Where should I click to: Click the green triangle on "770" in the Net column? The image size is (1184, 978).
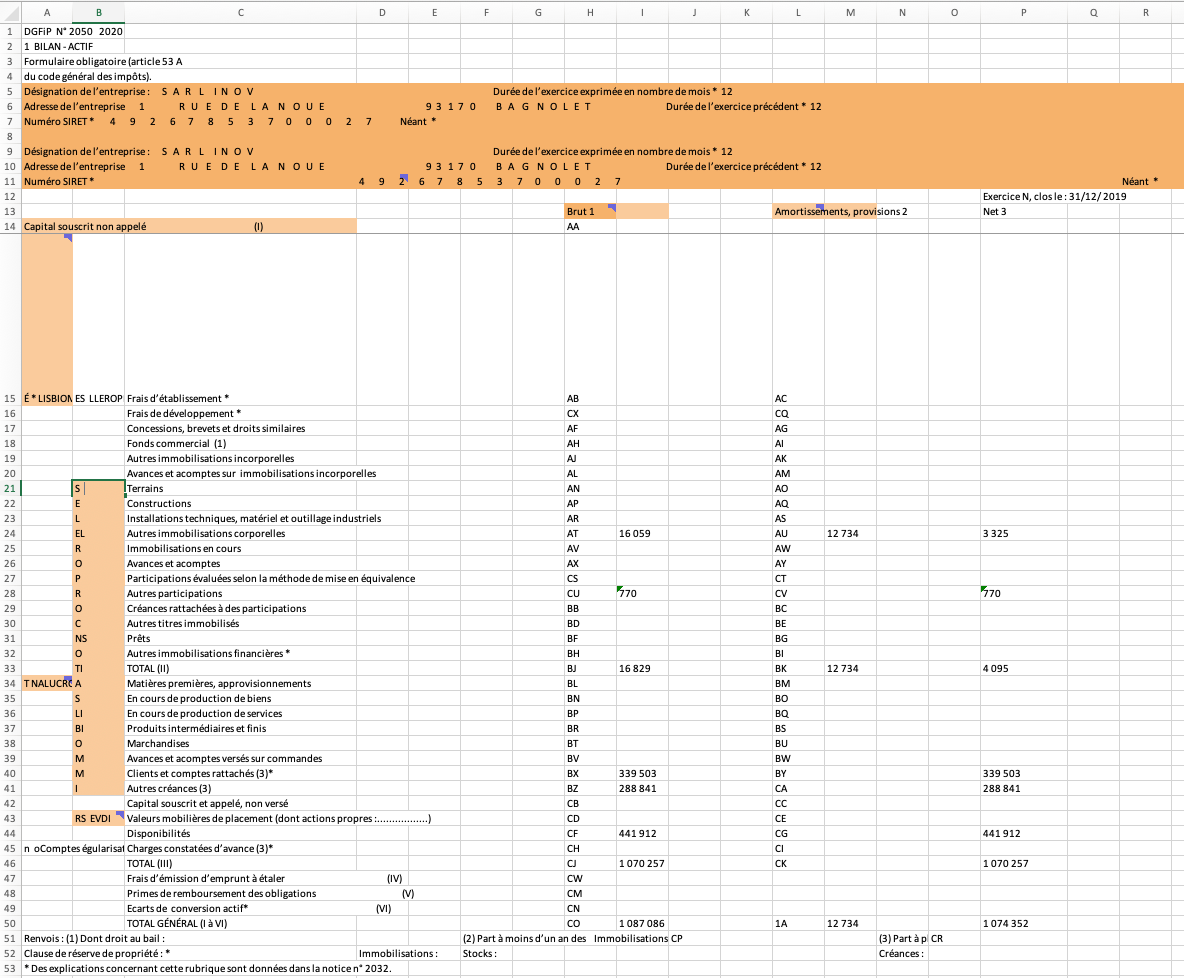(x=985, y=588)
